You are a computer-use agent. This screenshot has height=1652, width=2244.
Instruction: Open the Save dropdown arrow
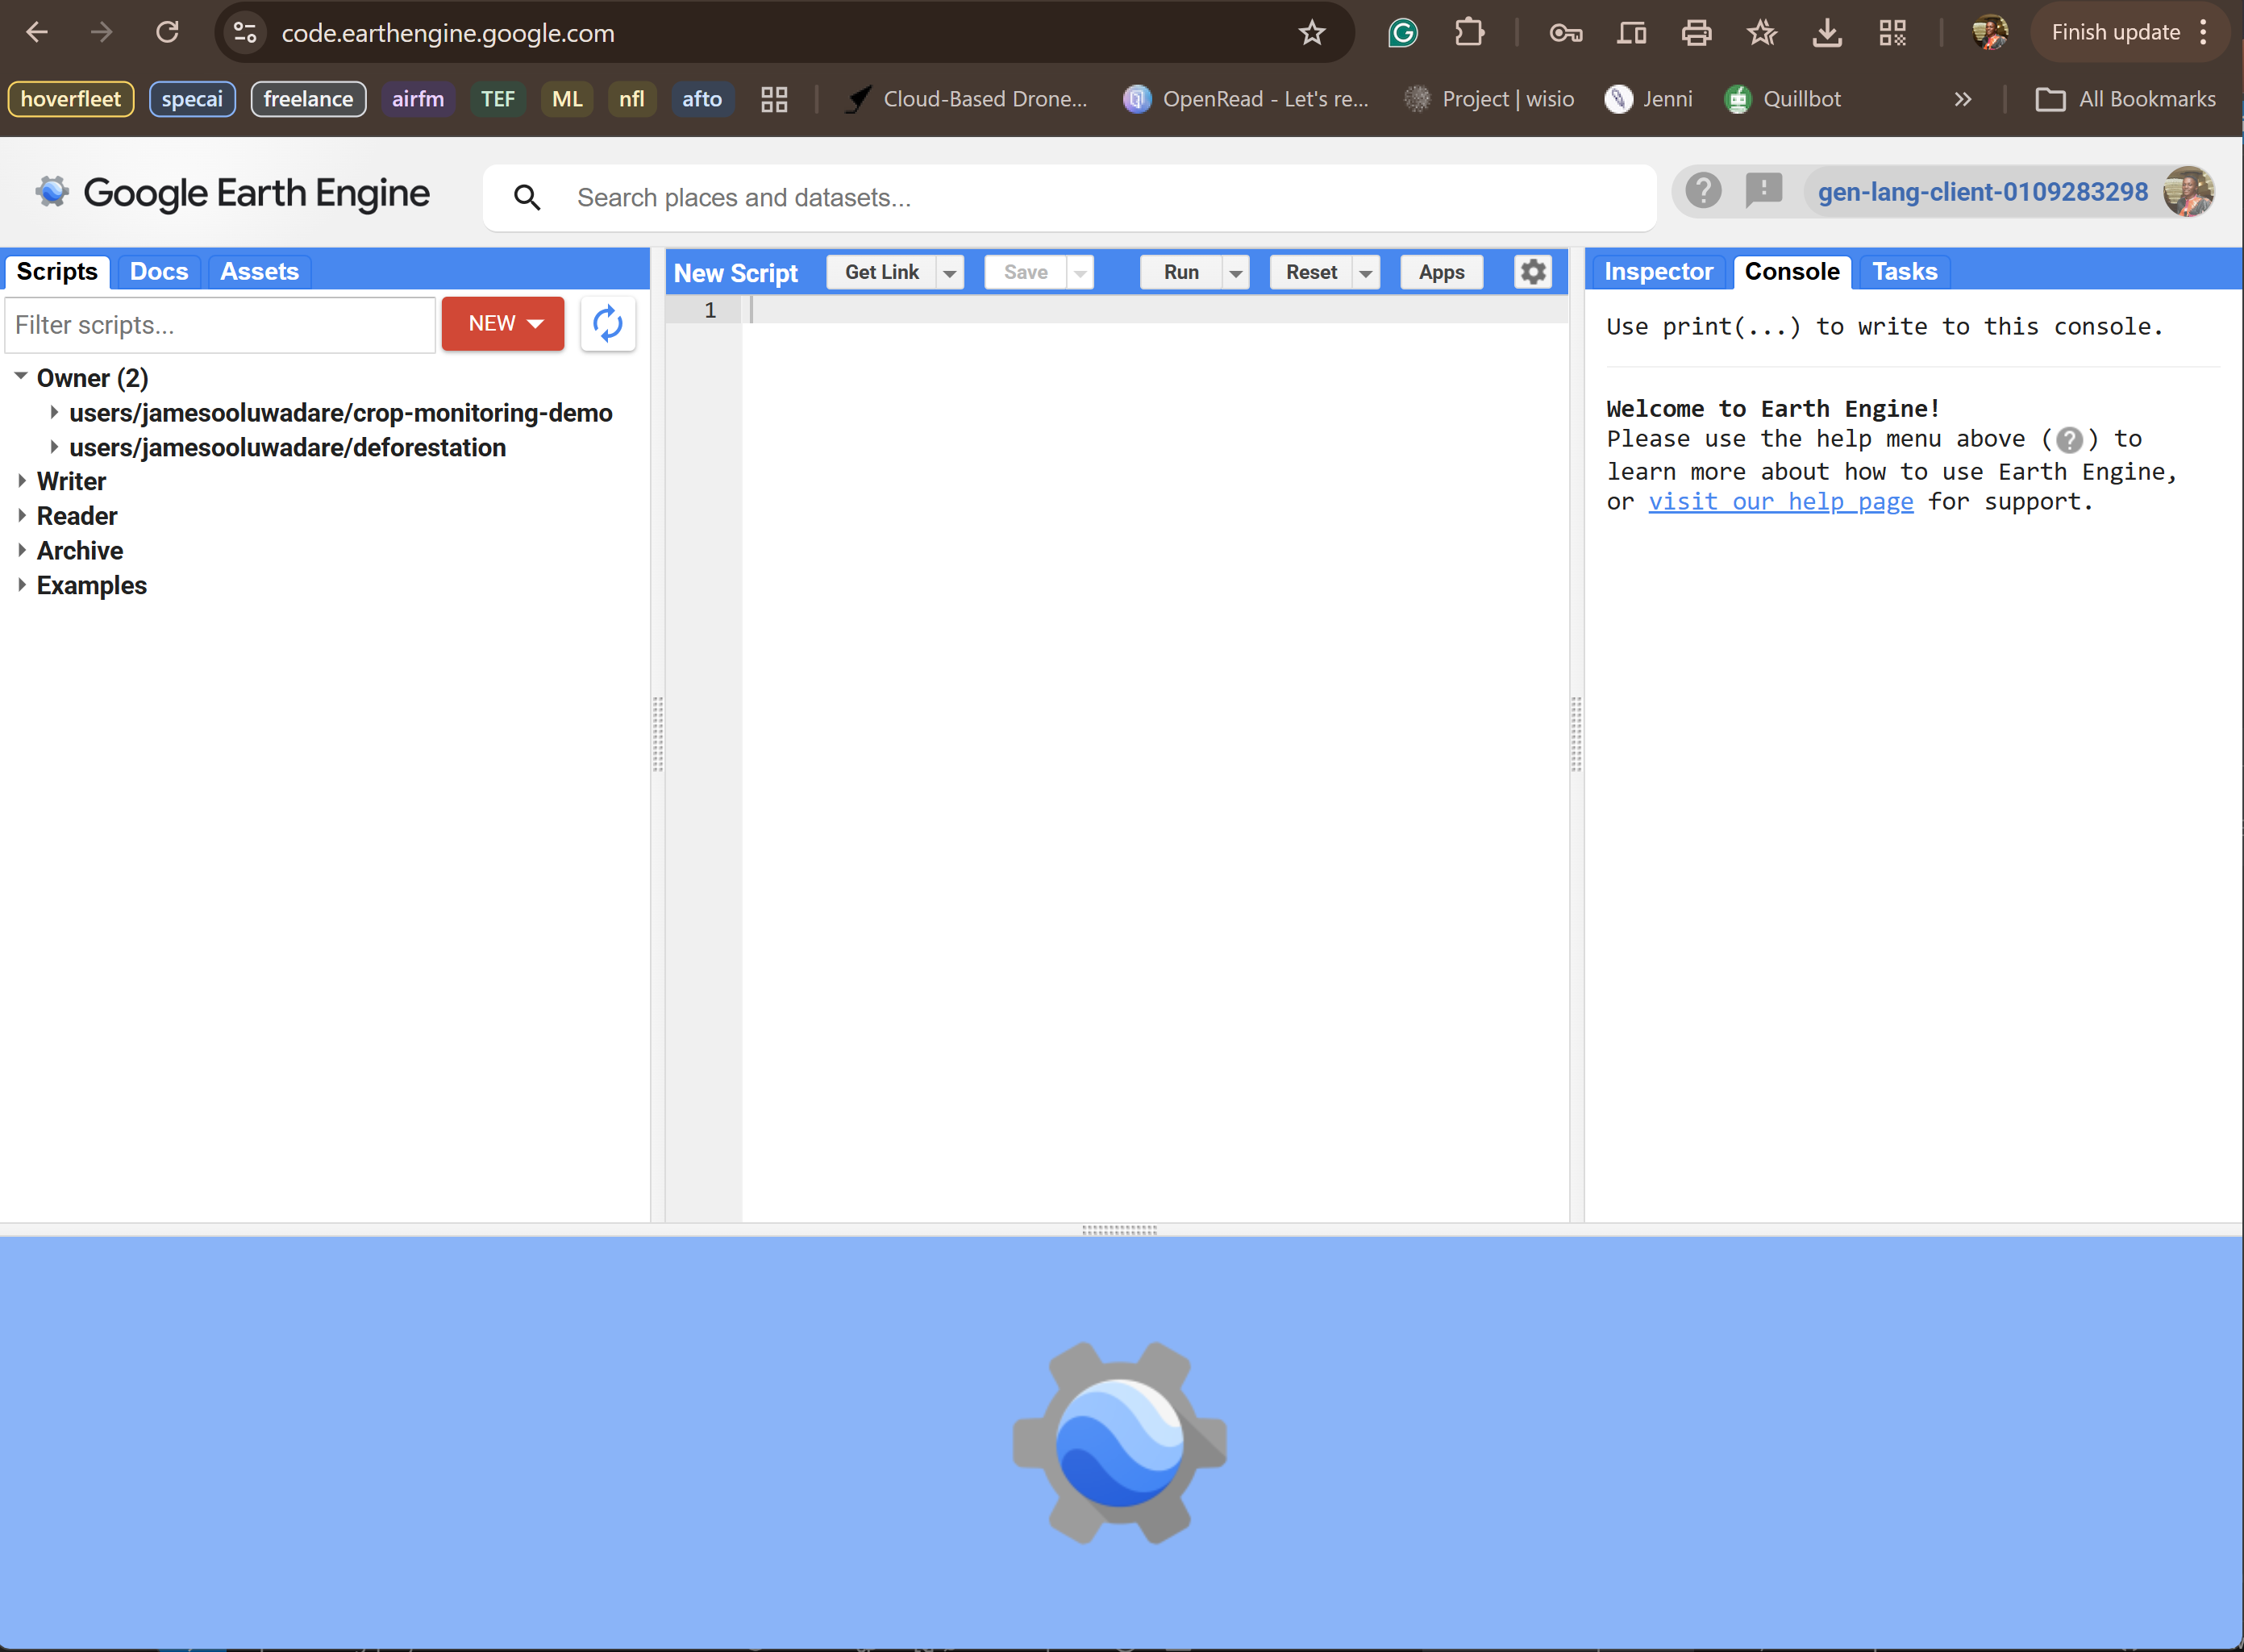tap(1080, 272)
